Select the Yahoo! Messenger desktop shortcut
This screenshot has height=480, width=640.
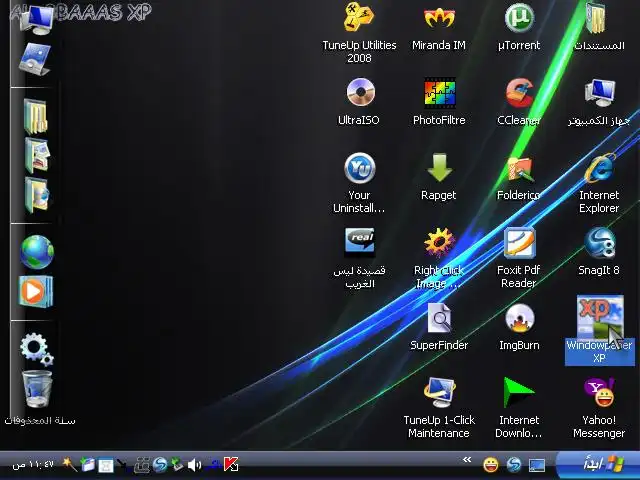(x=599, y=408)
